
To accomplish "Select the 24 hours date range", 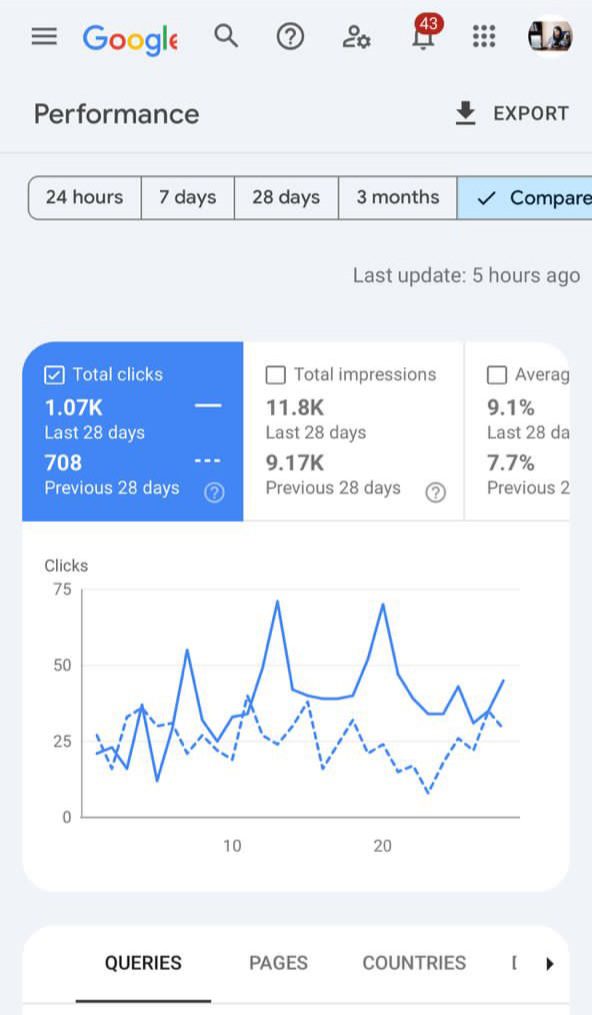I will [85, 197].
